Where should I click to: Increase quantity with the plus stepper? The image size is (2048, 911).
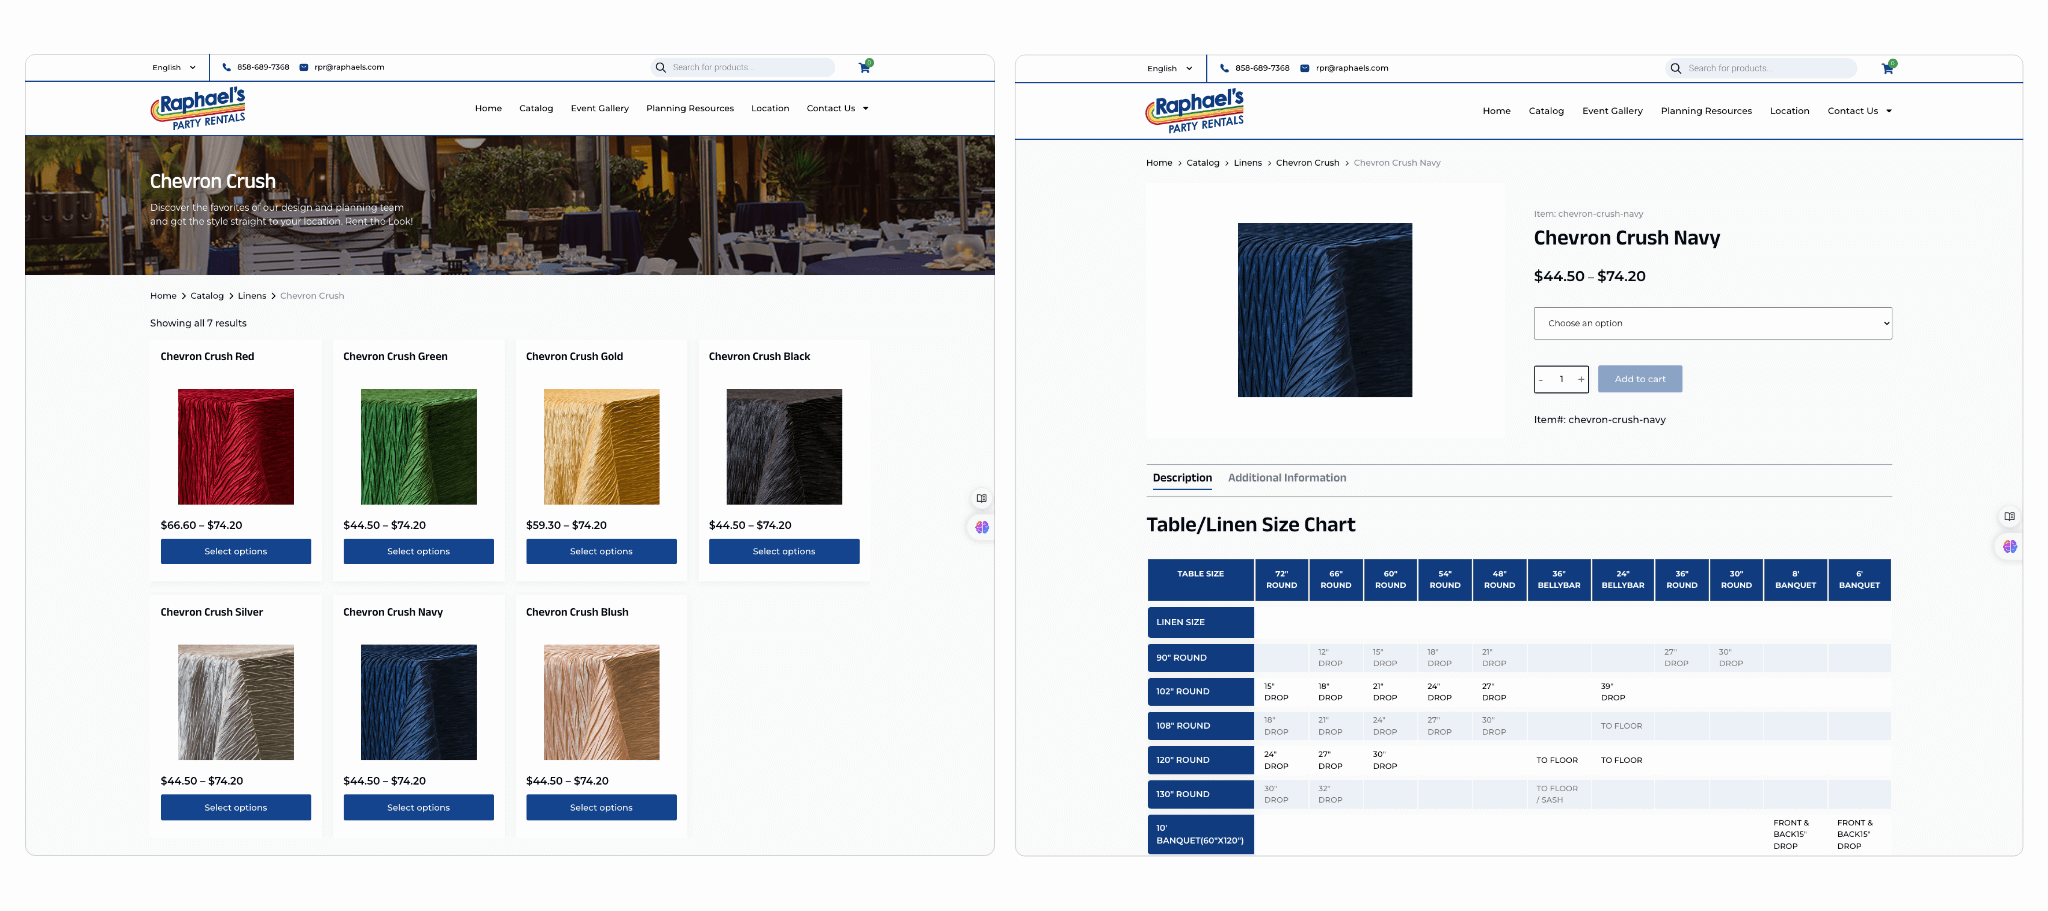(x=1580, y=379)
